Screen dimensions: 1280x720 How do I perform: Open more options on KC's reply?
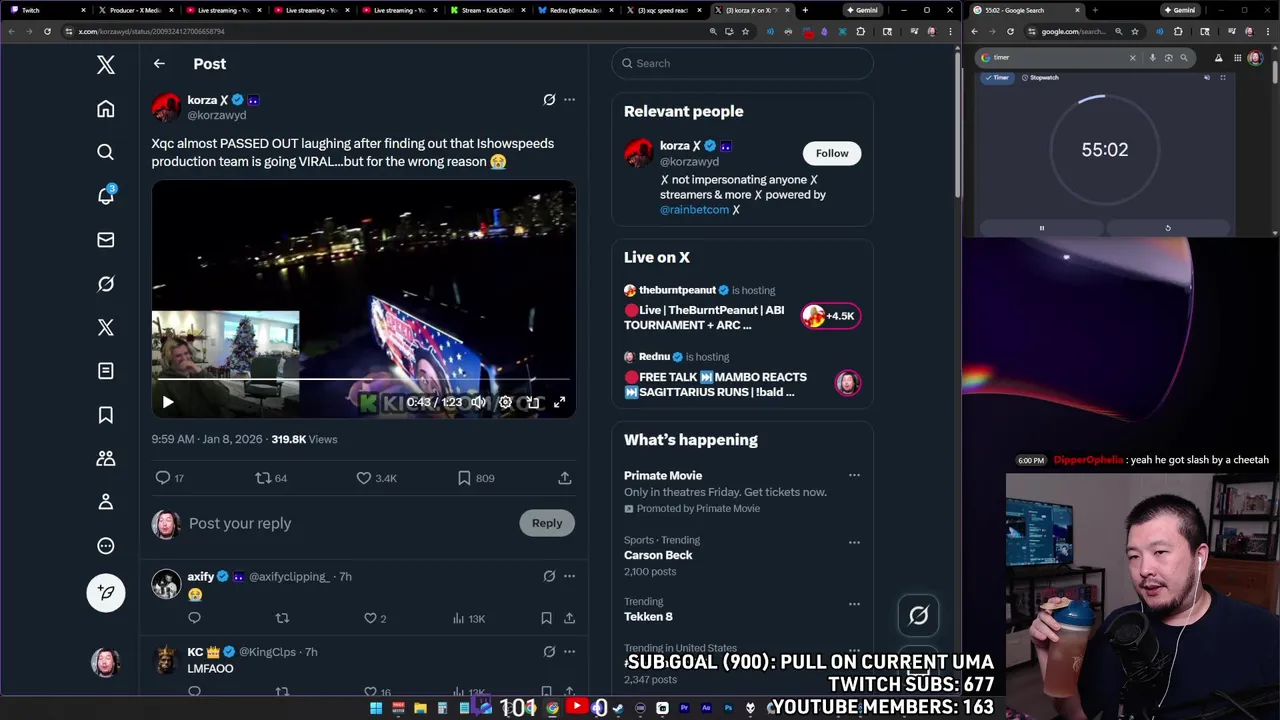click(569, 652)
